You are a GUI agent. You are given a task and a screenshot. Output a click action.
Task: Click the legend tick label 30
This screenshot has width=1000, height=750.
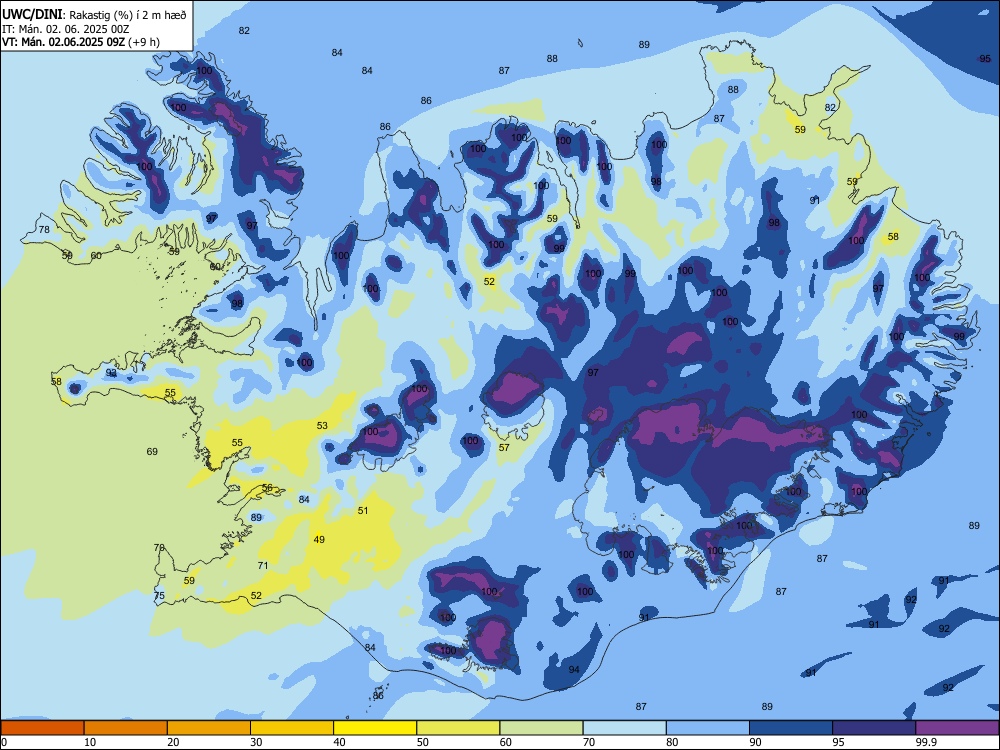[x=256, y=742]
